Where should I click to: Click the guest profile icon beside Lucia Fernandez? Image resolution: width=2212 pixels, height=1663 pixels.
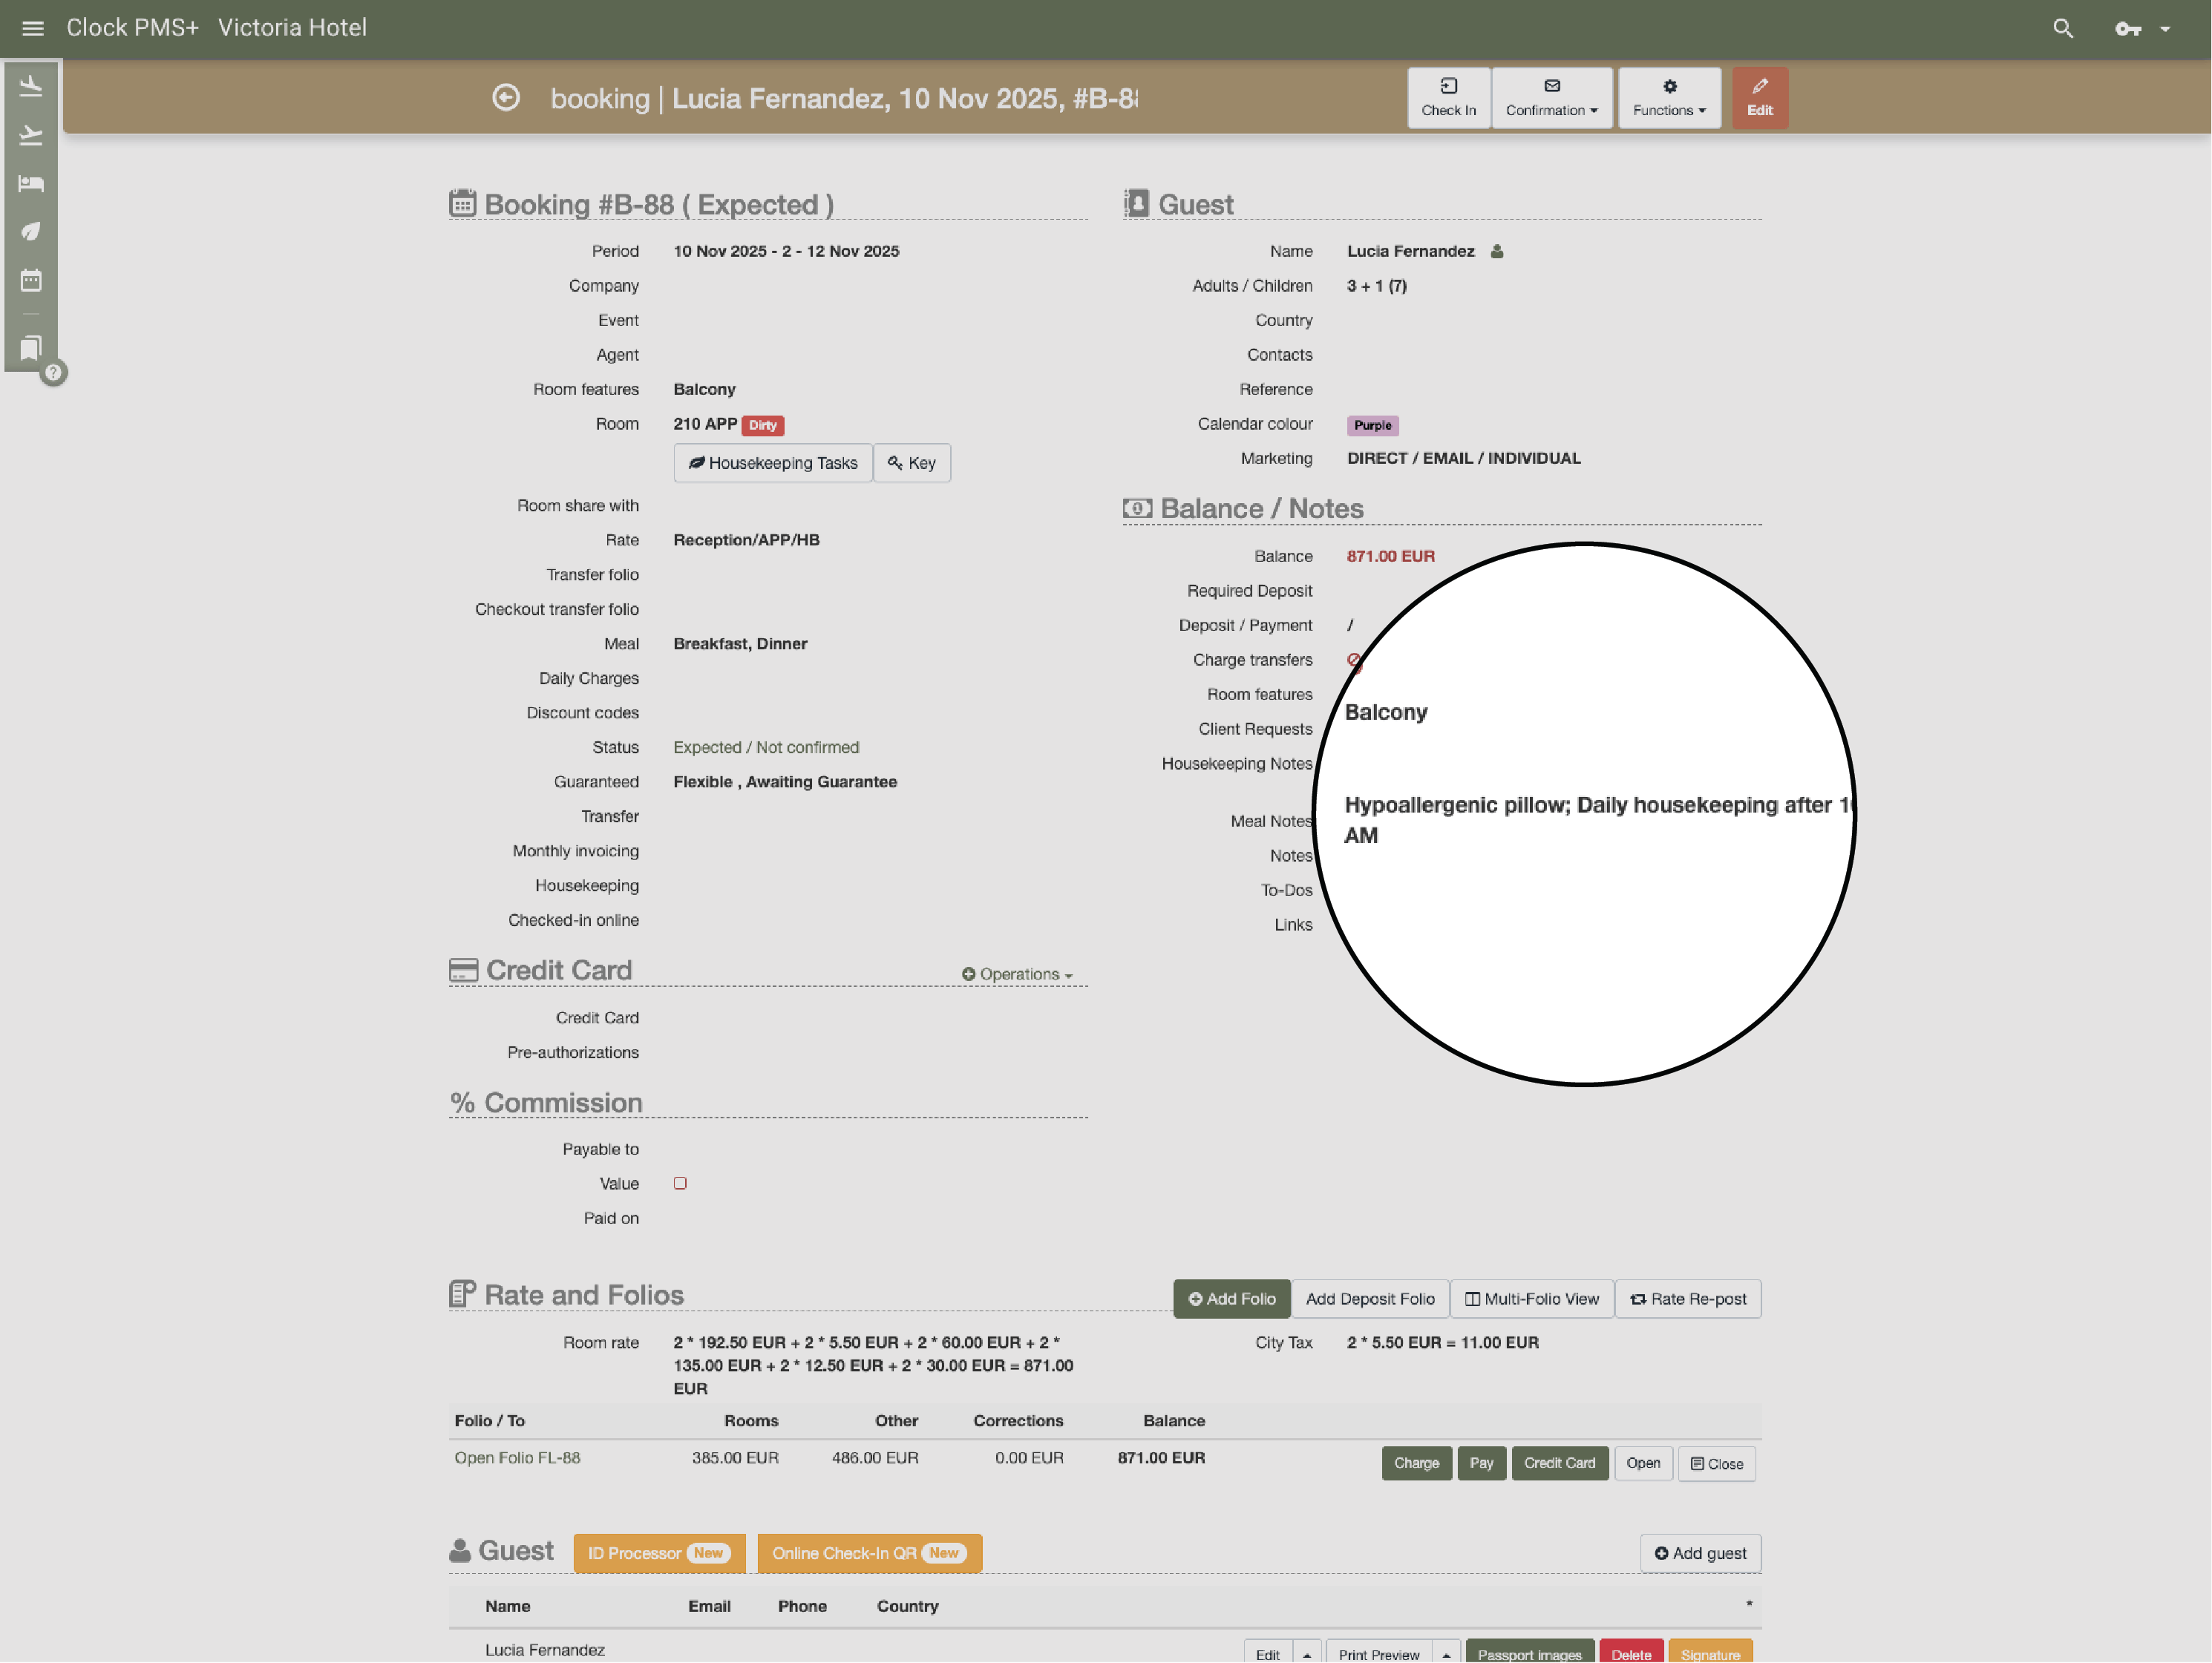1496,252
